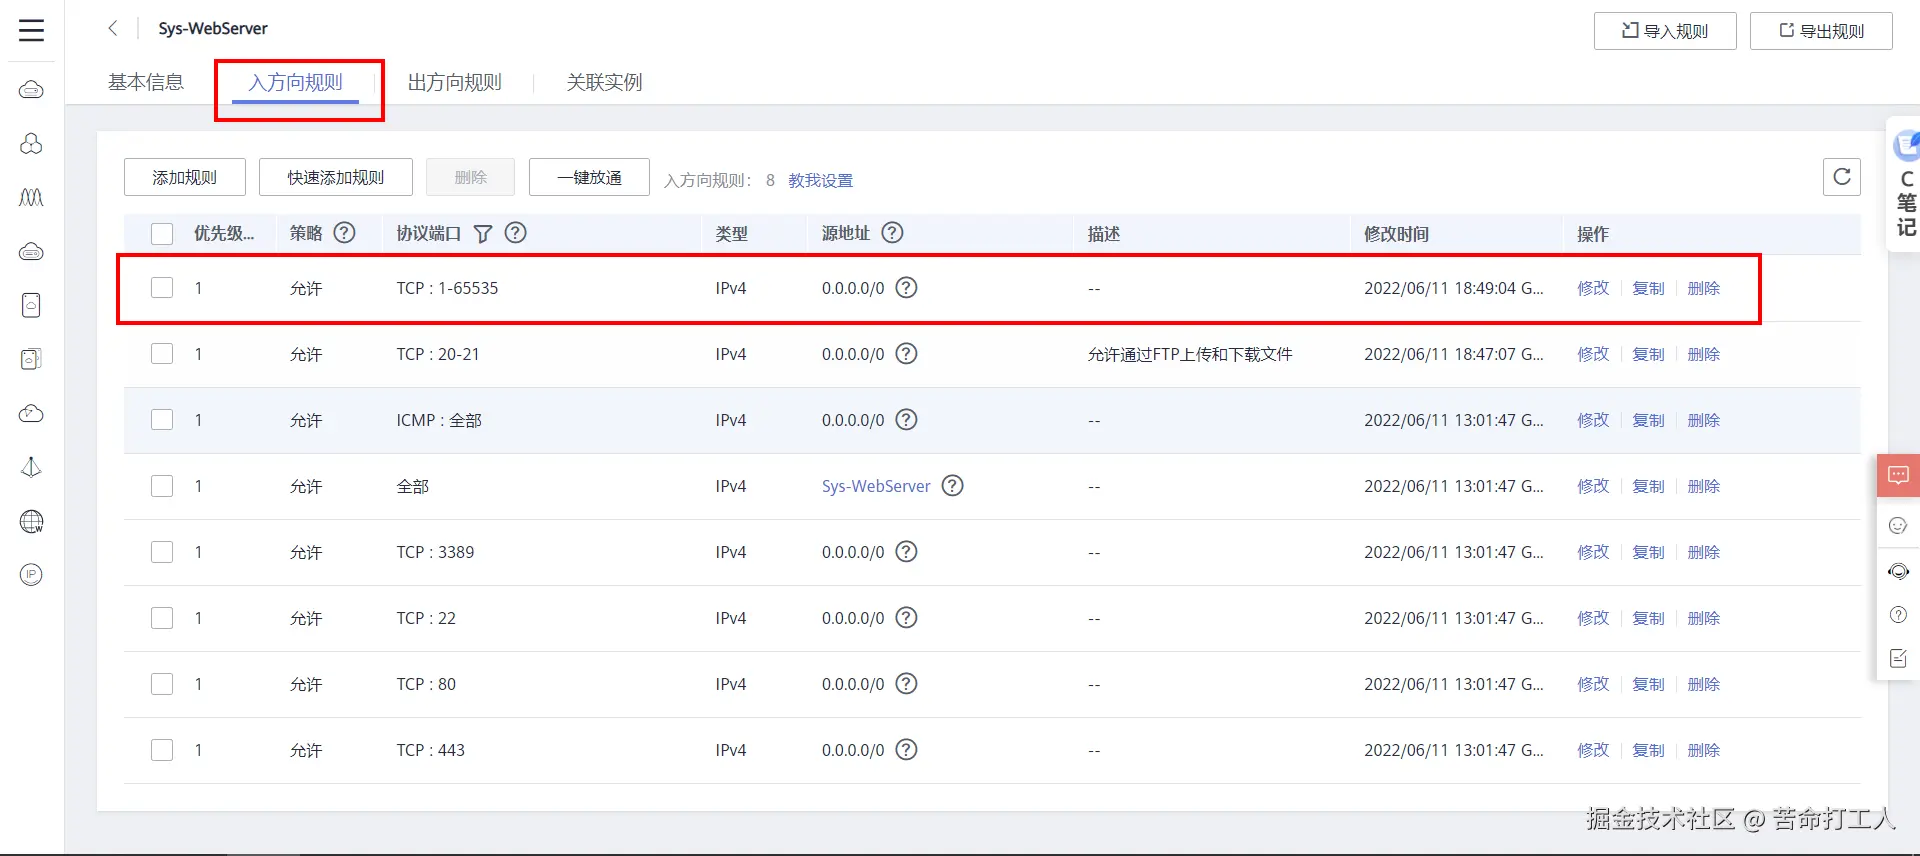This screenshot has width=1920, height=856.
Task: Open the IP icon in left sidebar
Action: point(32,575)
